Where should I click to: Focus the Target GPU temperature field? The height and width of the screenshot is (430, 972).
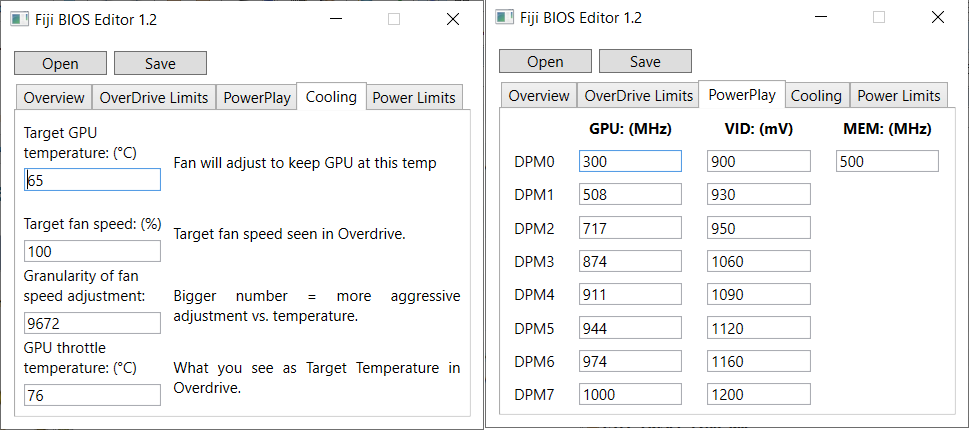(92, 180)
